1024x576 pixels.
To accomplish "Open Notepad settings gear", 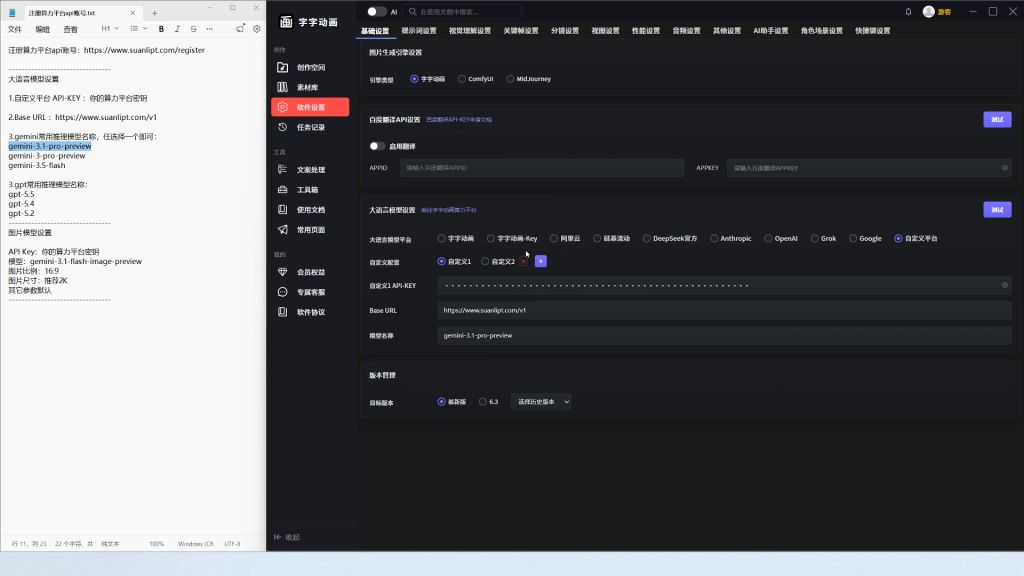I will coord(257,29).
